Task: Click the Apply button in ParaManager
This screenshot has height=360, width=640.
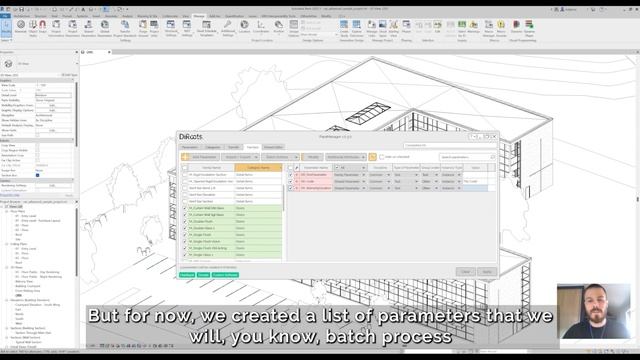Action: pyautogui.click(x=487, y=272)
